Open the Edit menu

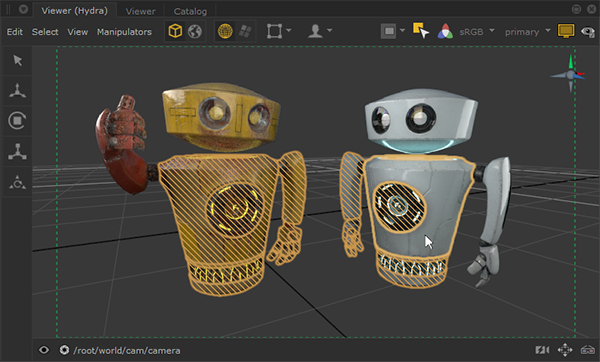click(x=15, y=32)
